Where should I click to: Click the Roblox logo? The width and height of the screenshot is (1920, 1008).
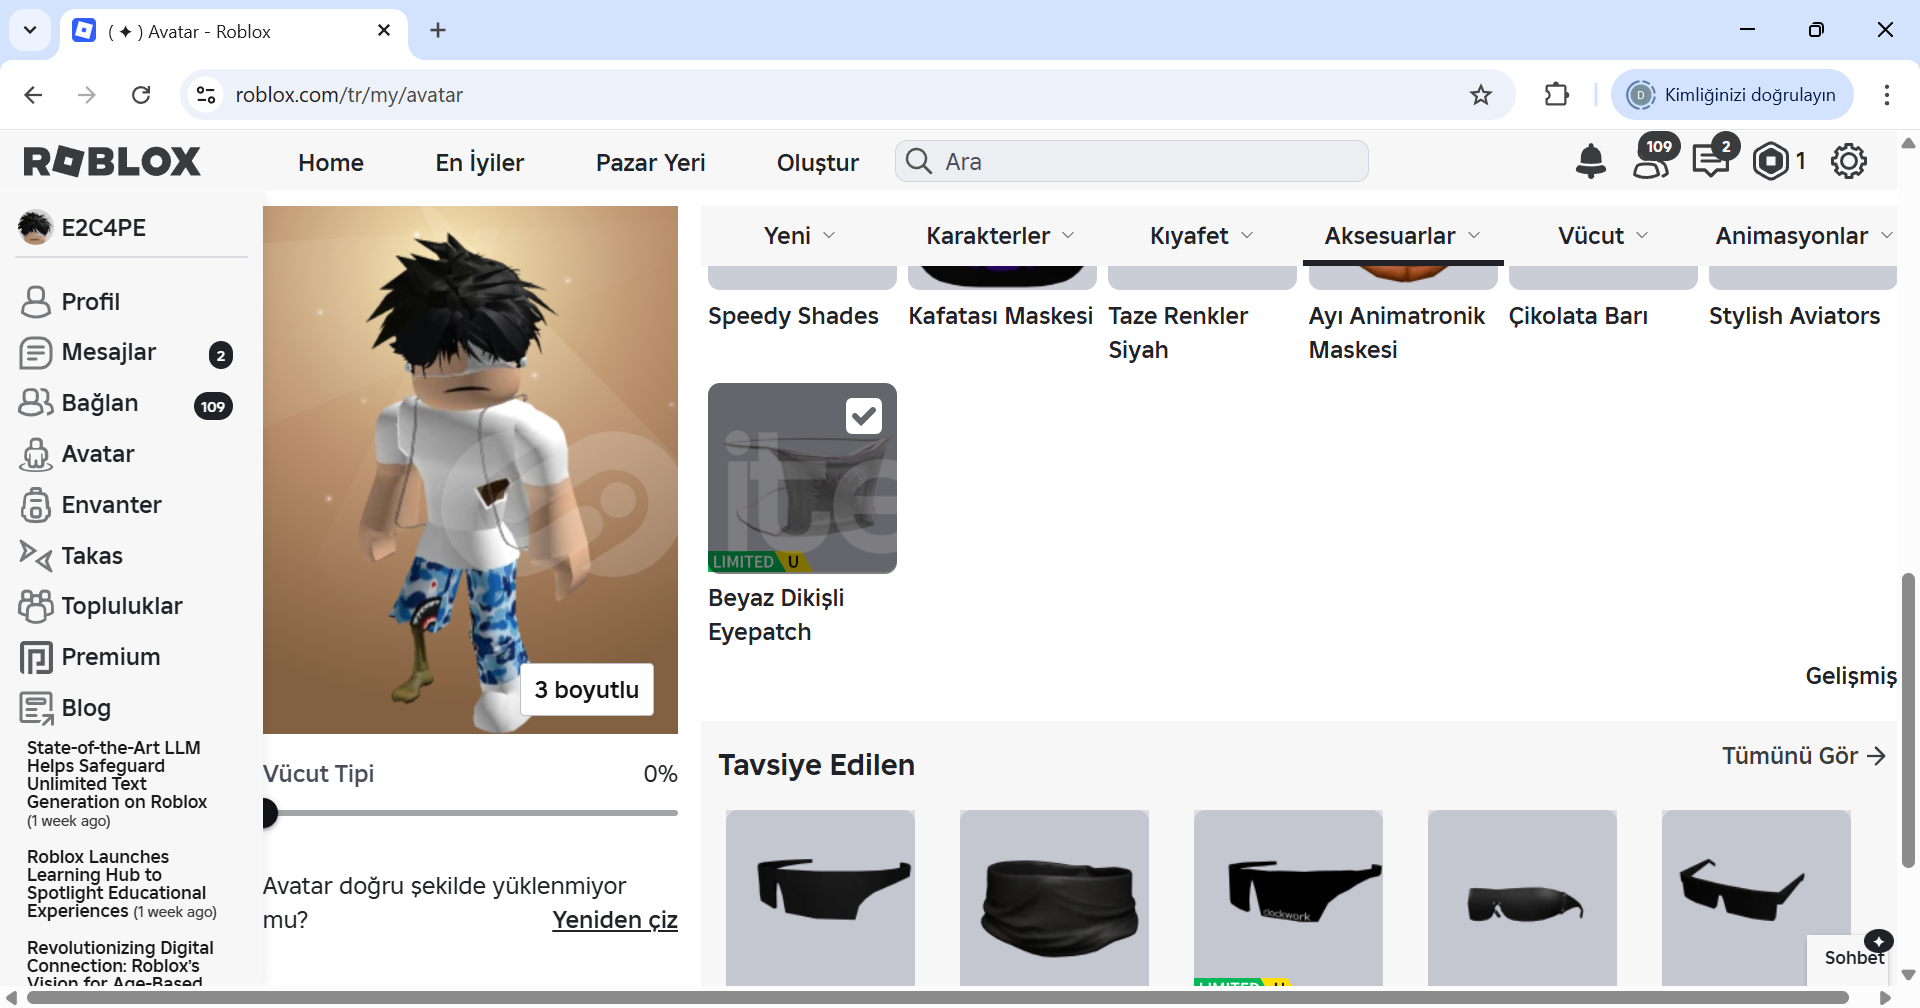112,161
